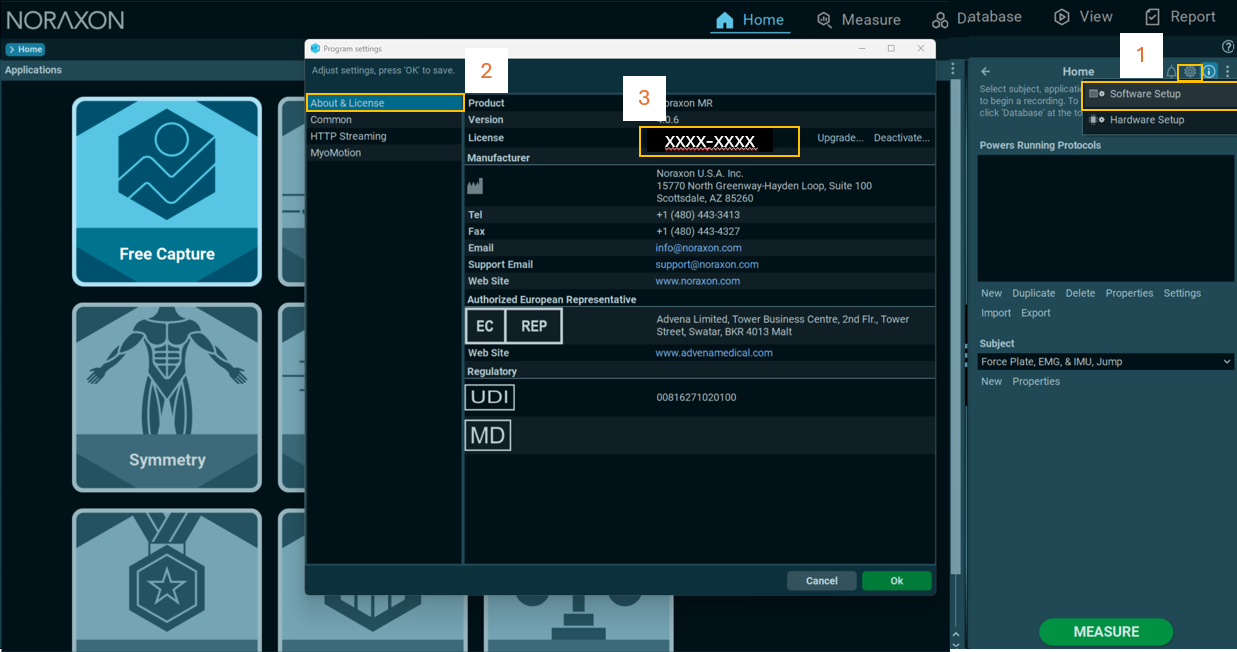Choose Software Setup from the menu
Image resolution: width=1237 pixels, height=652 pixels.
pos(1160,94)
